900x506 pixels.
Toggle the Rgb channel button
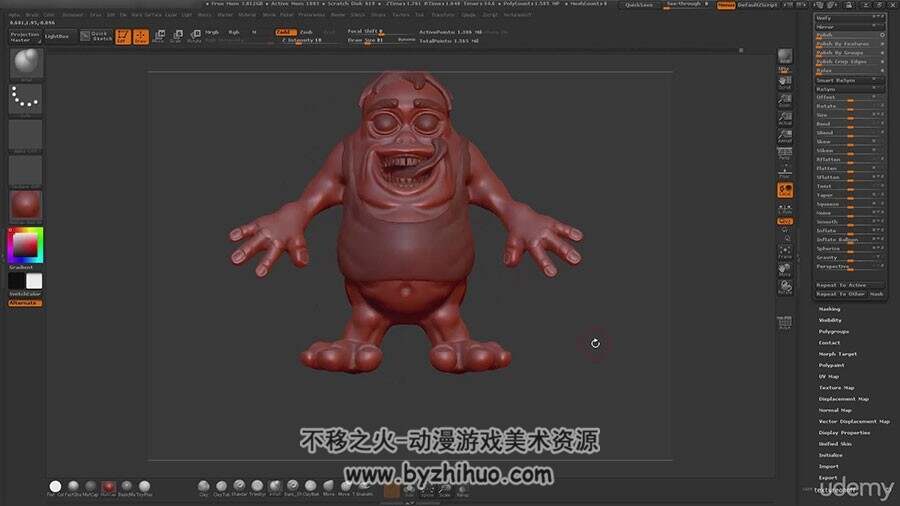234,32
